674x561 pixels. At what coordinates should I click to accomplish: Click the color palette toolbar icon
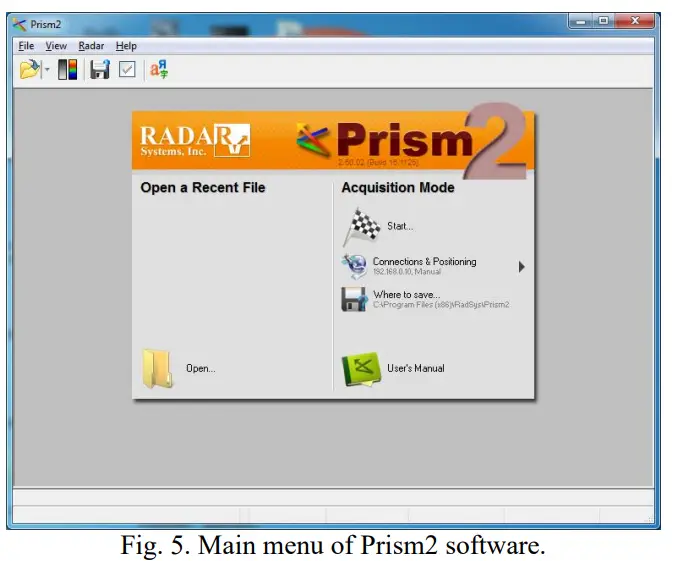[x=67, y=69]
